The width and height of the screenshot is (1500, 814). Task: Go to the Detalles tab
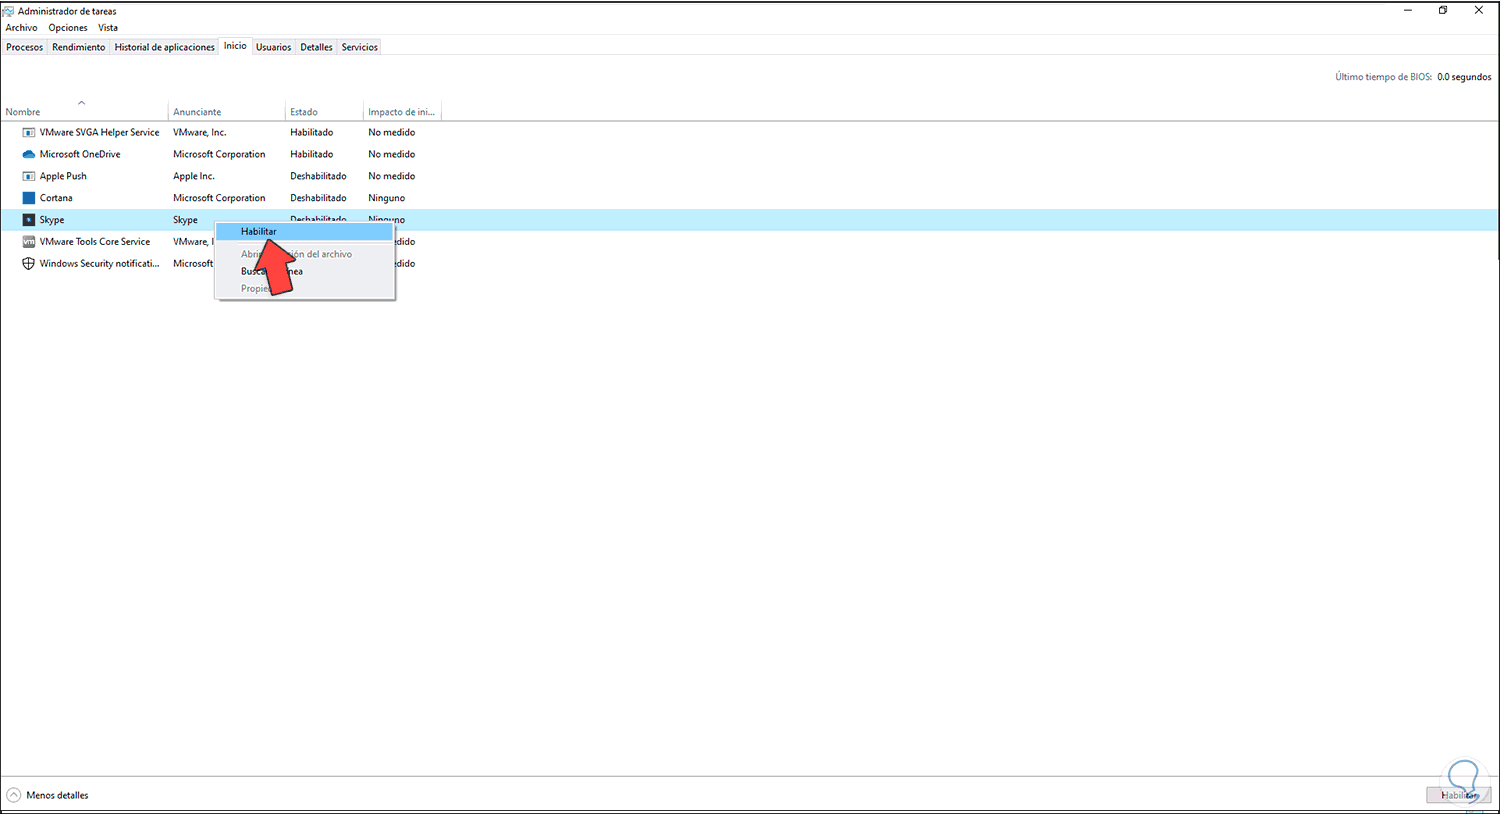[x=316, y=47]
